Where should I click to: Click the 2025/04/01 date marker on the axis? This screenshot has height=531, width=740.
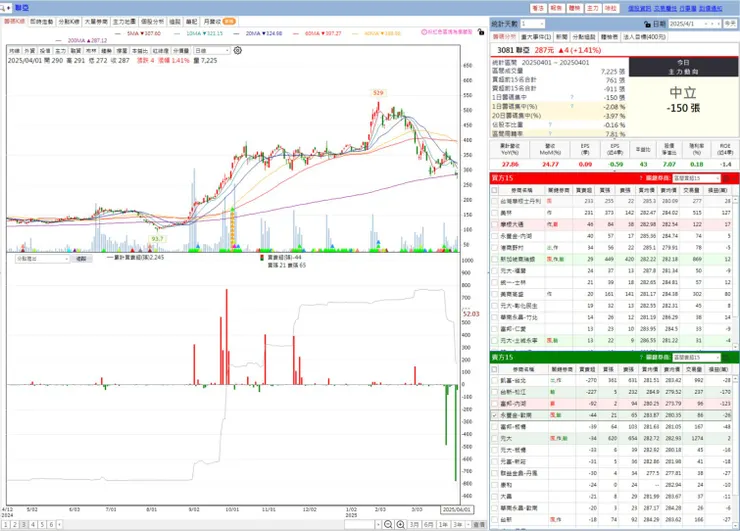coord(456,510)
